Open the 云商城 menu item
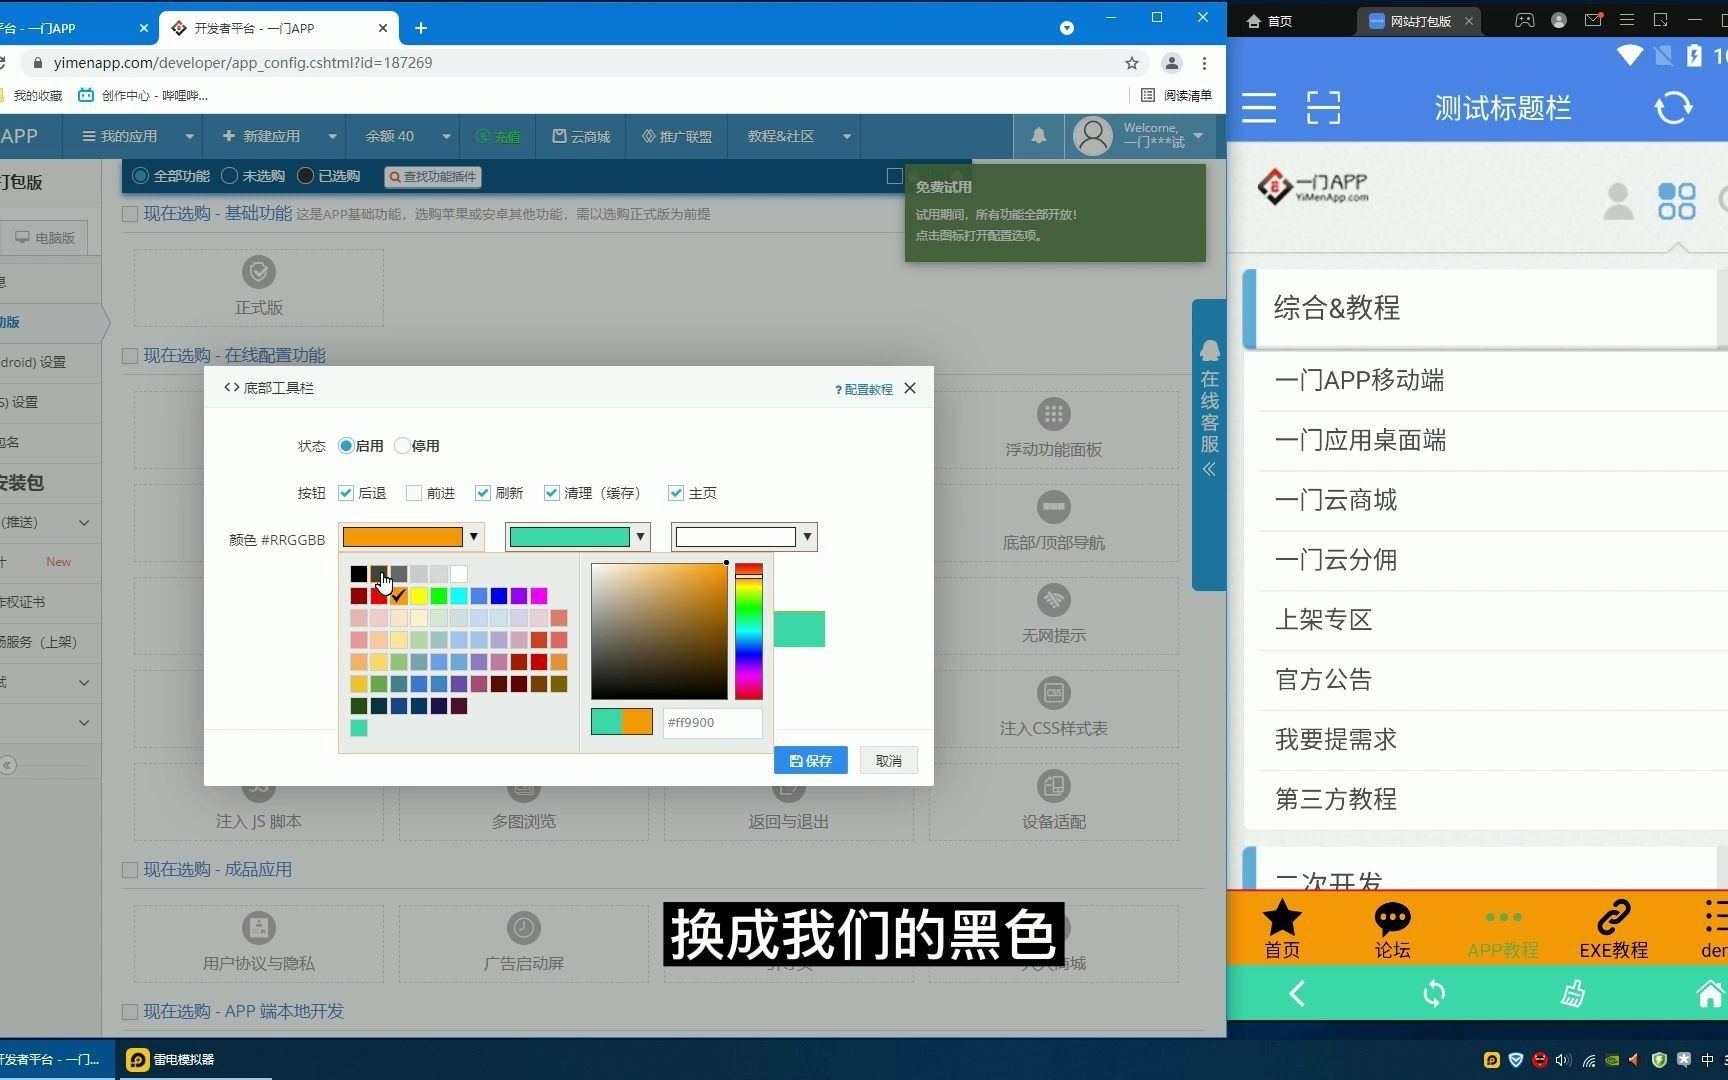 coord(581,136)
